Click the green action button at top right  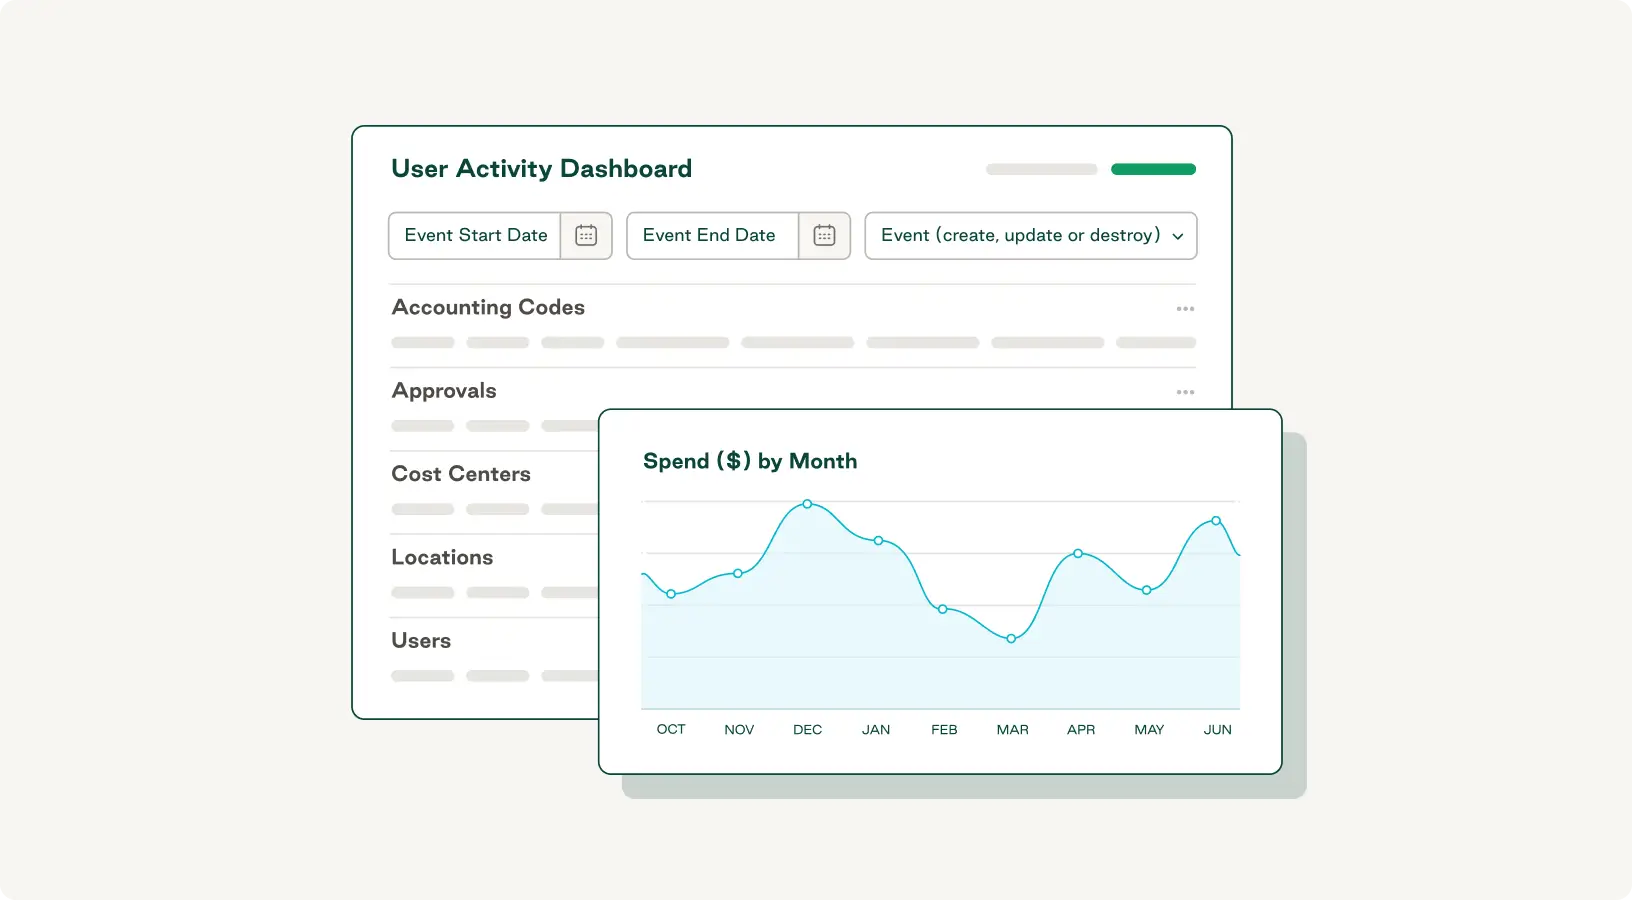coord(1153,169)
